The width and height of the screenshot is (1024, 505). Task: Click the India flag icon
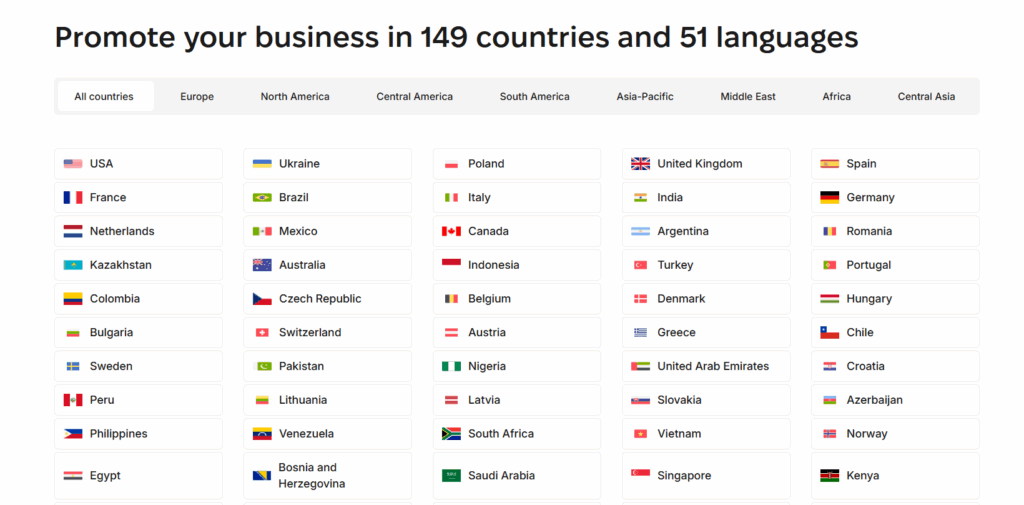click(641, 197)
